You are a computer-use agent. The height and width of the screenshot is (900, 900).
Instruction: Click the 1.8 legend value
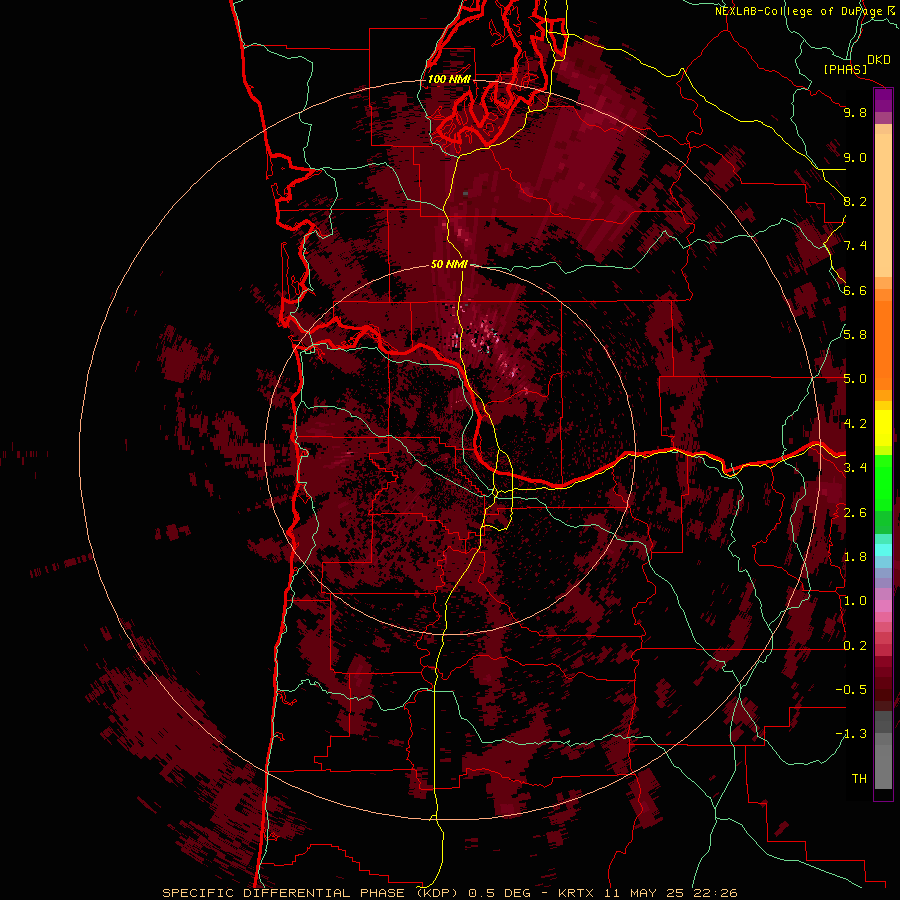pos(855,557)
